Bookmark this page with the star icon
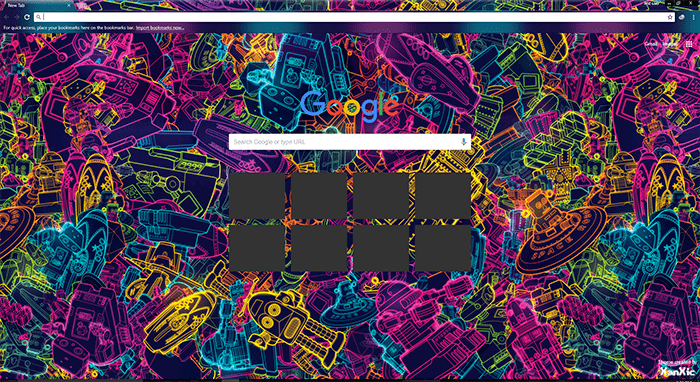700x382 pixels. point(670,17)
